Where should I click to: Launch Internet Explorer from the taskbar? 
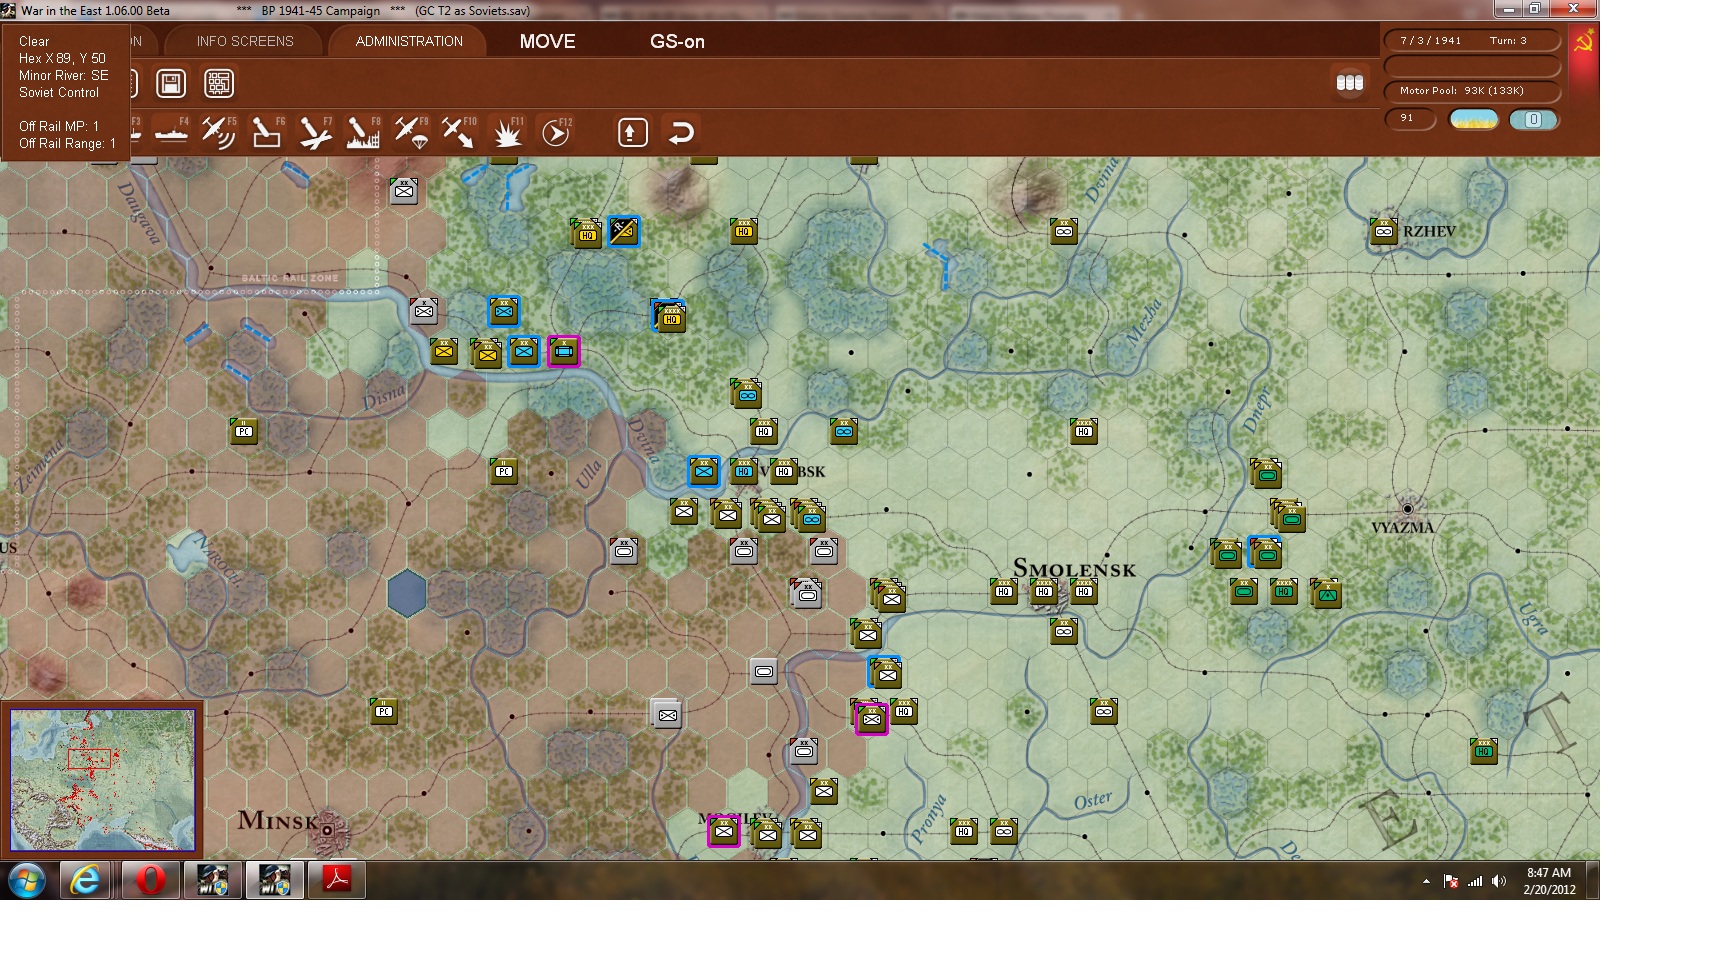[x=86, y=880]
